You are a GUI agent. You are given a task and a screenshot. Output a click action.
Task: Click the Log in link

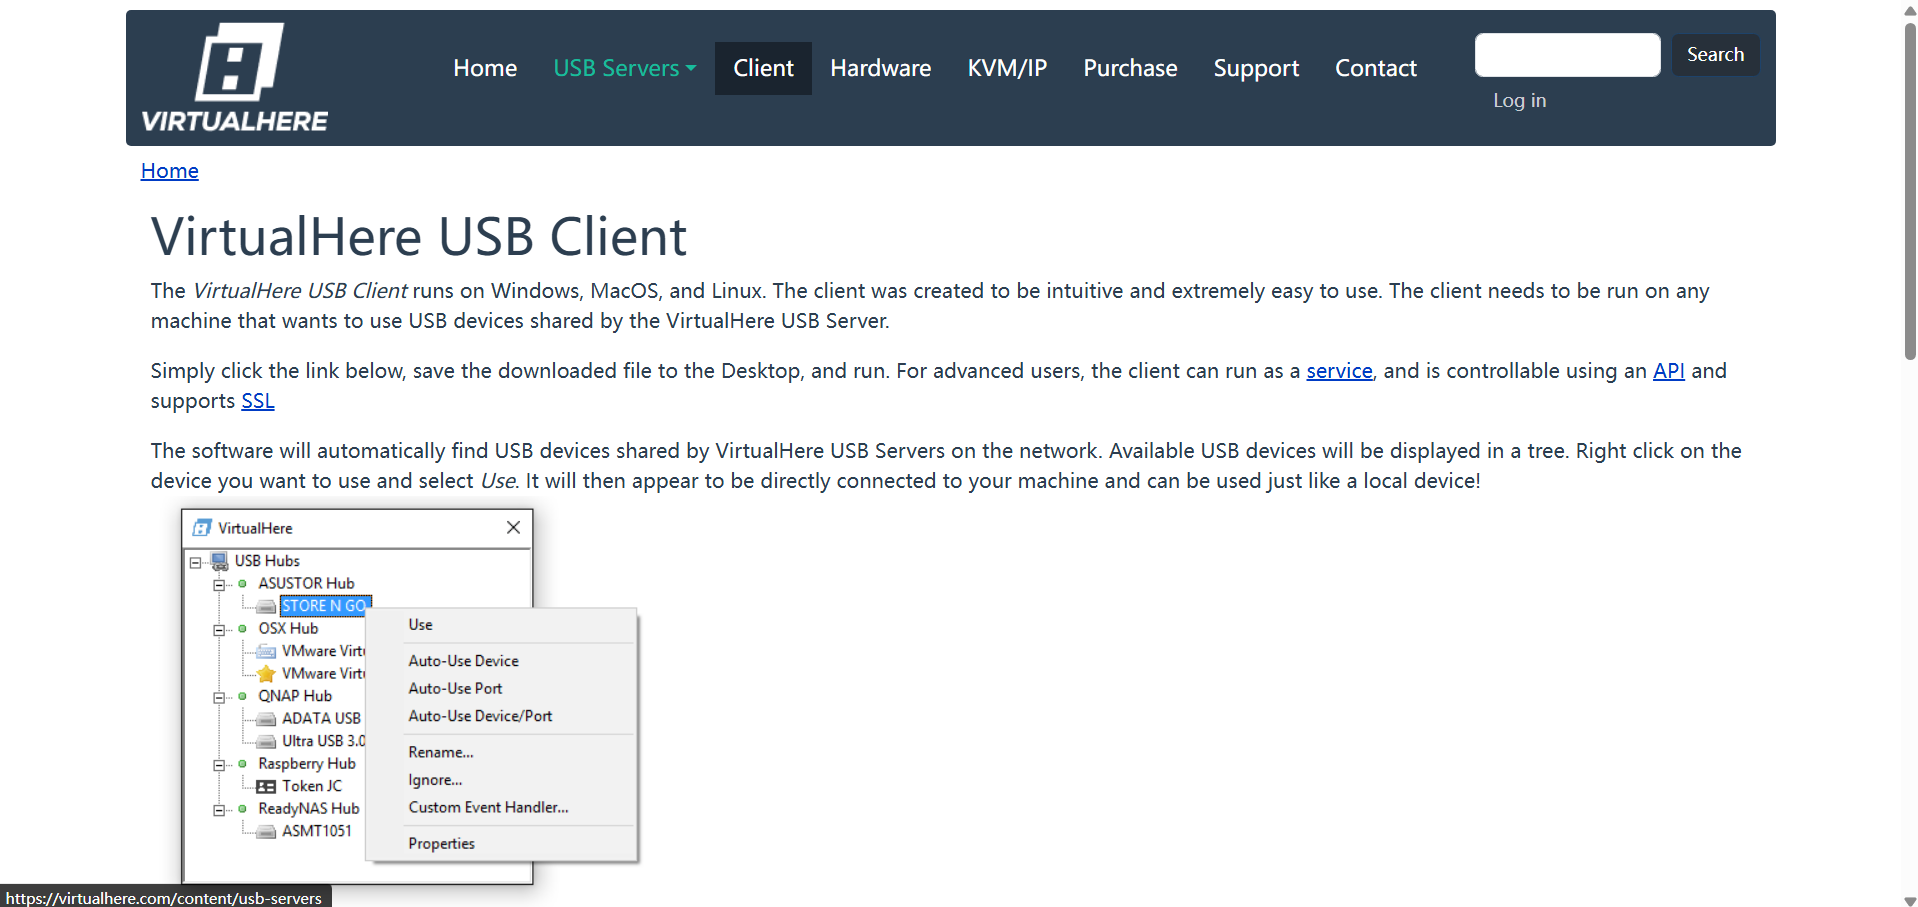pyautogui.click(x=1519, y=100)
